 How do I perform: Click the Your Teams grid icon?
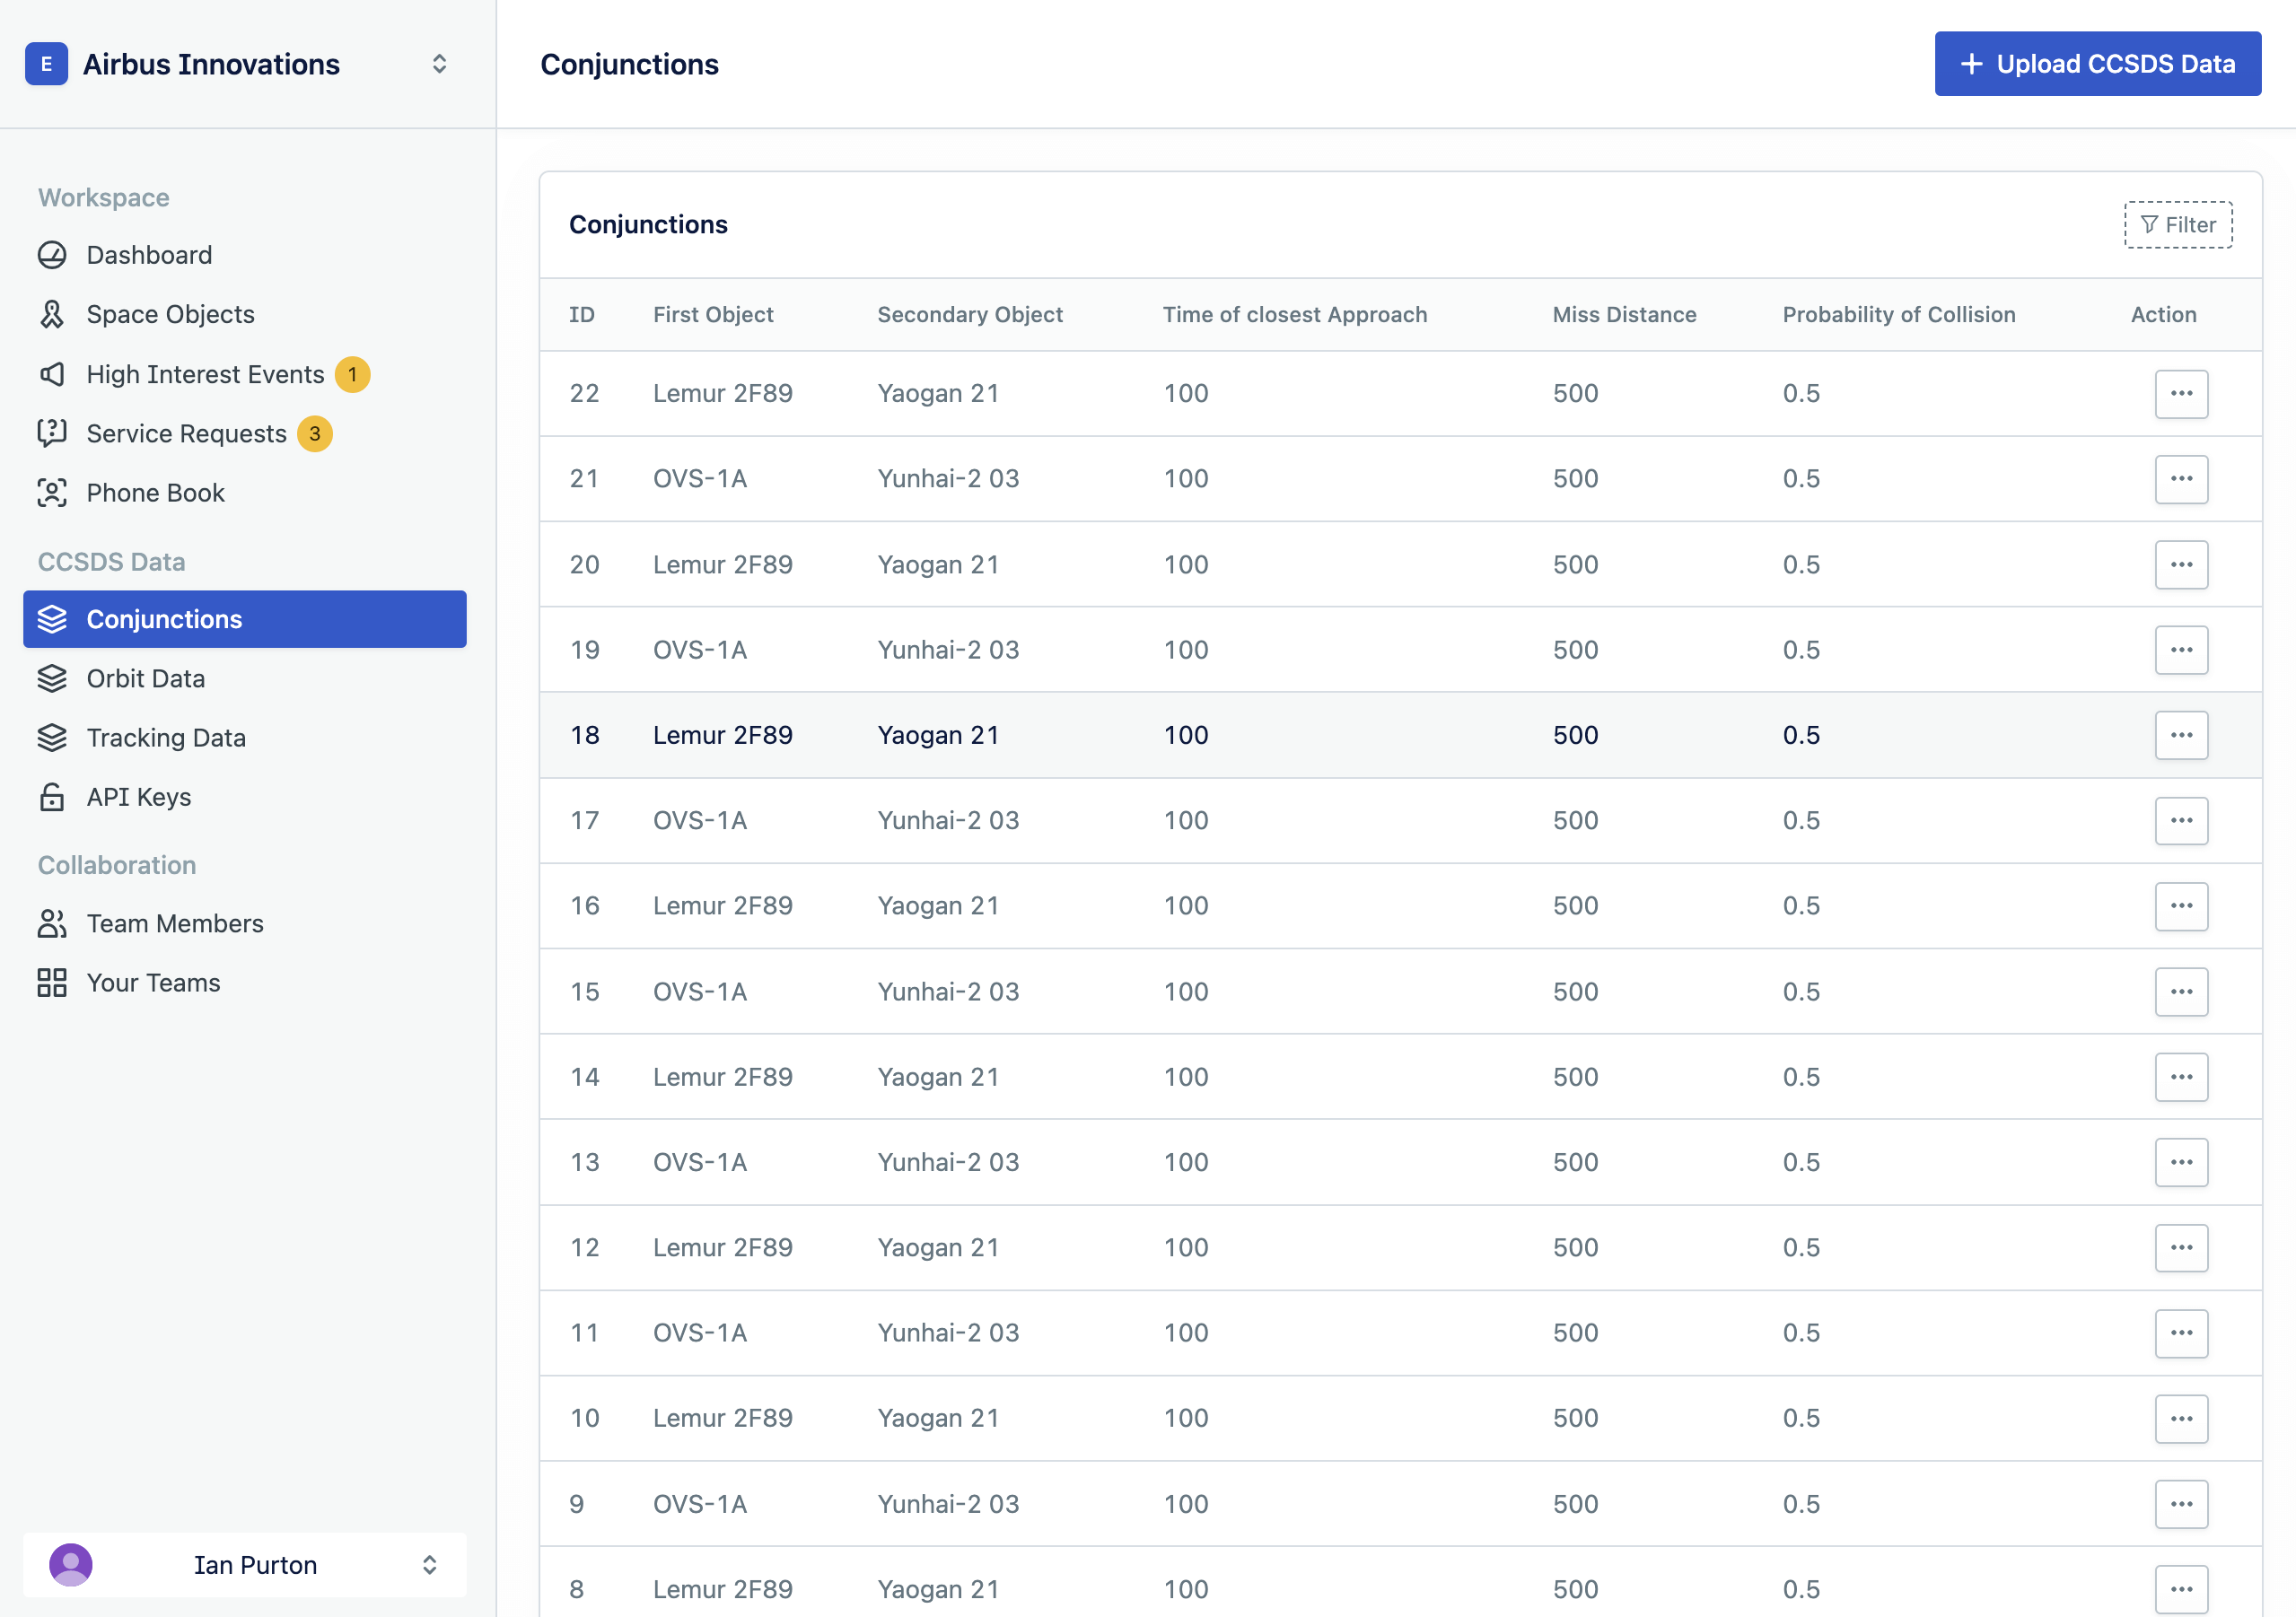click(x=52, y=983)
